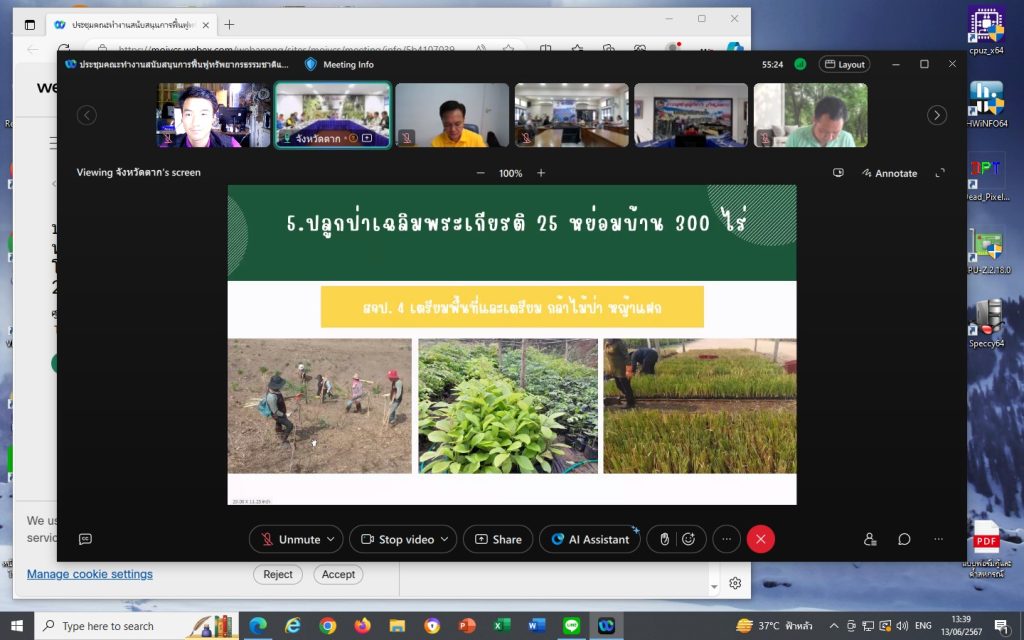Viewport: 1024px width, 640px height.
Task: Open weather widget showing 37°C
Action: [774, 626]
